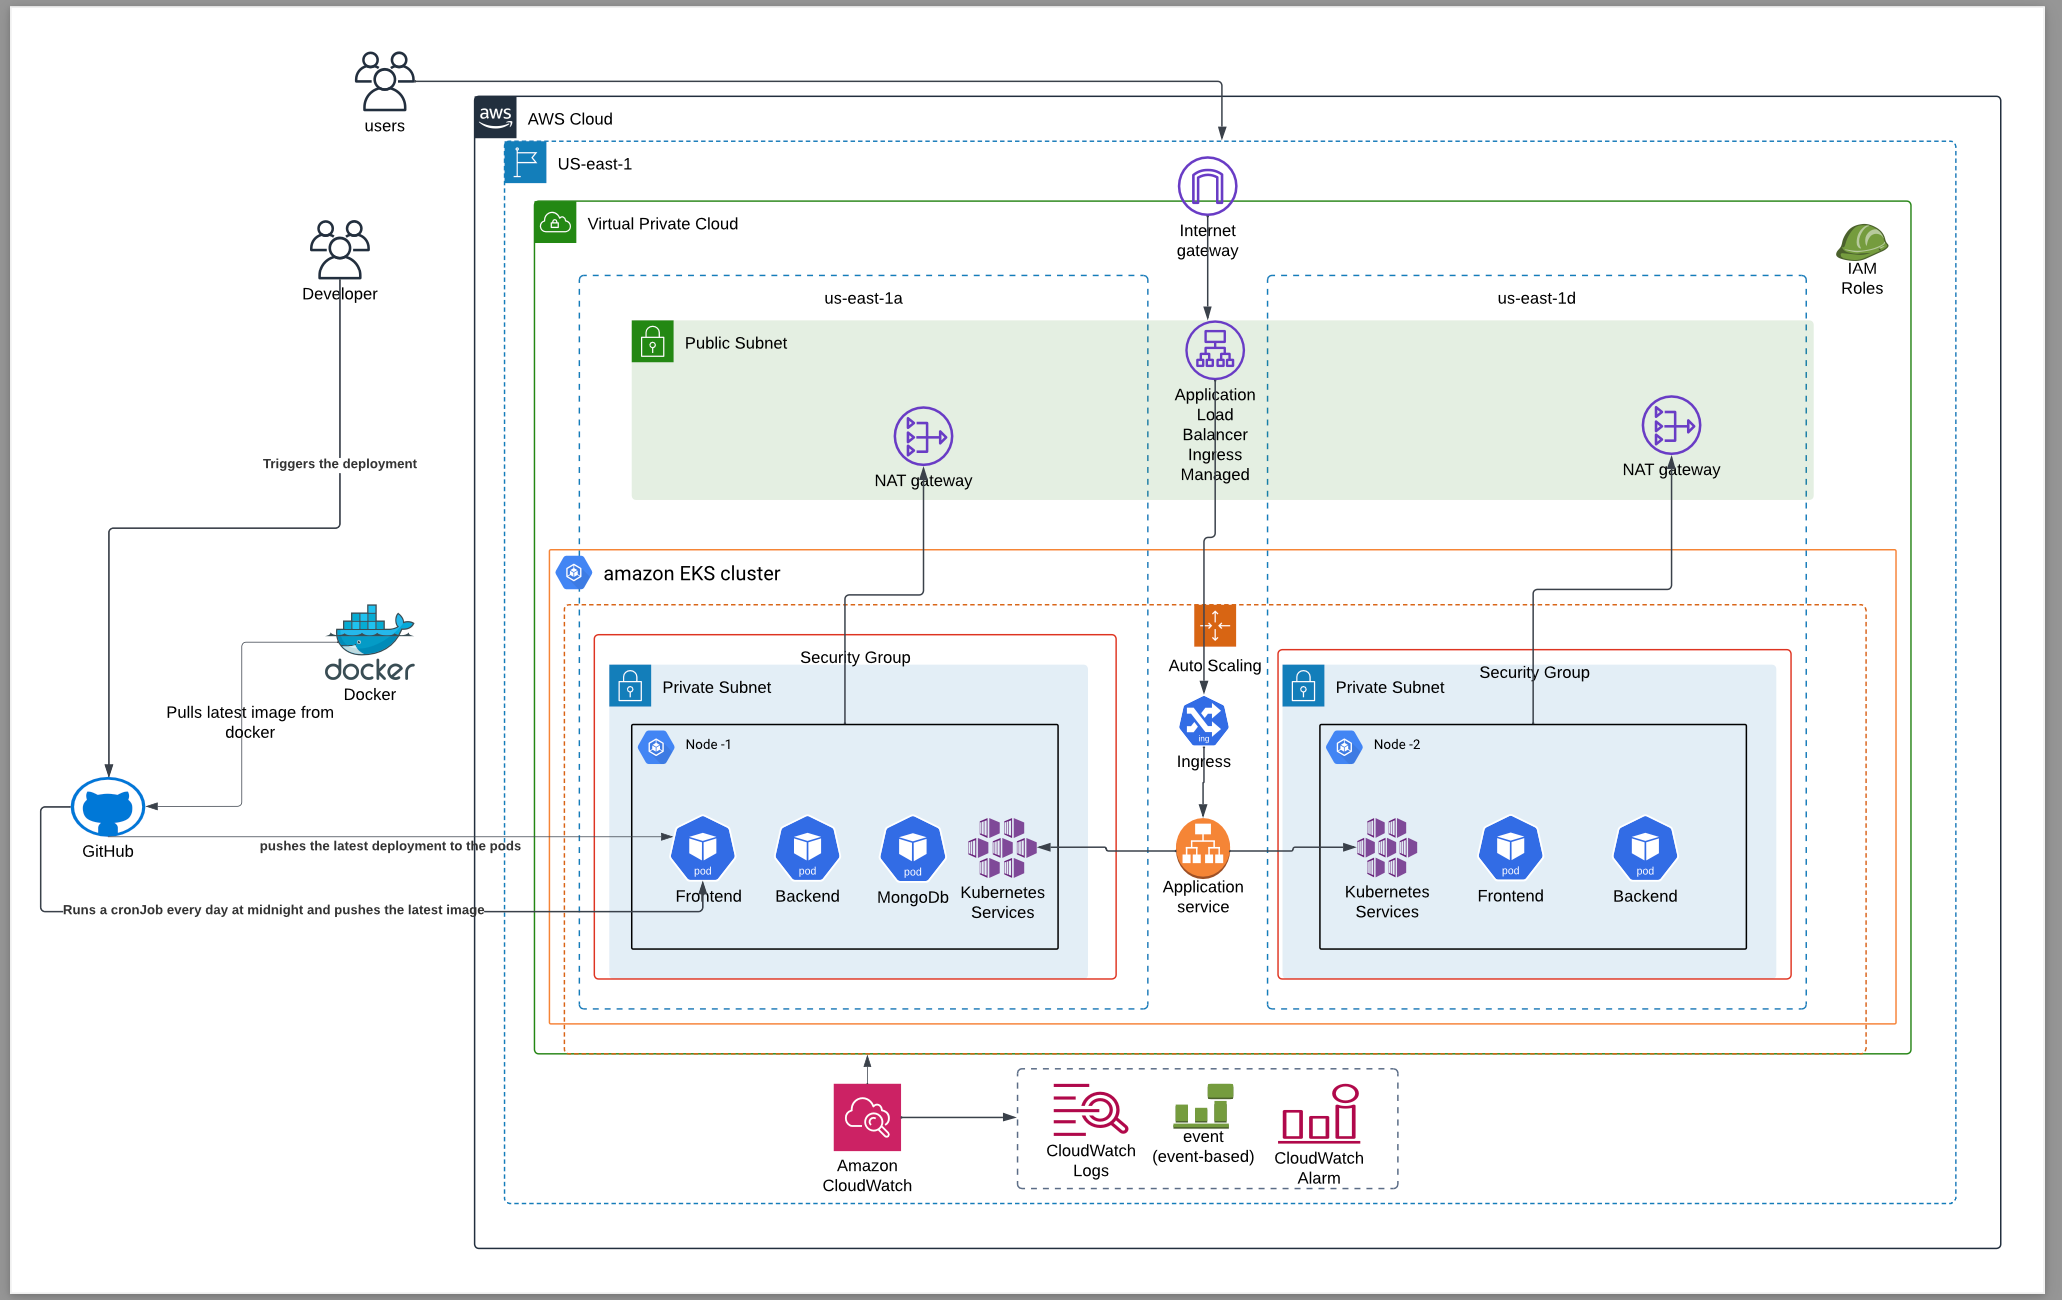Click the MongoDb pod in Node-1

coord(912,849)
